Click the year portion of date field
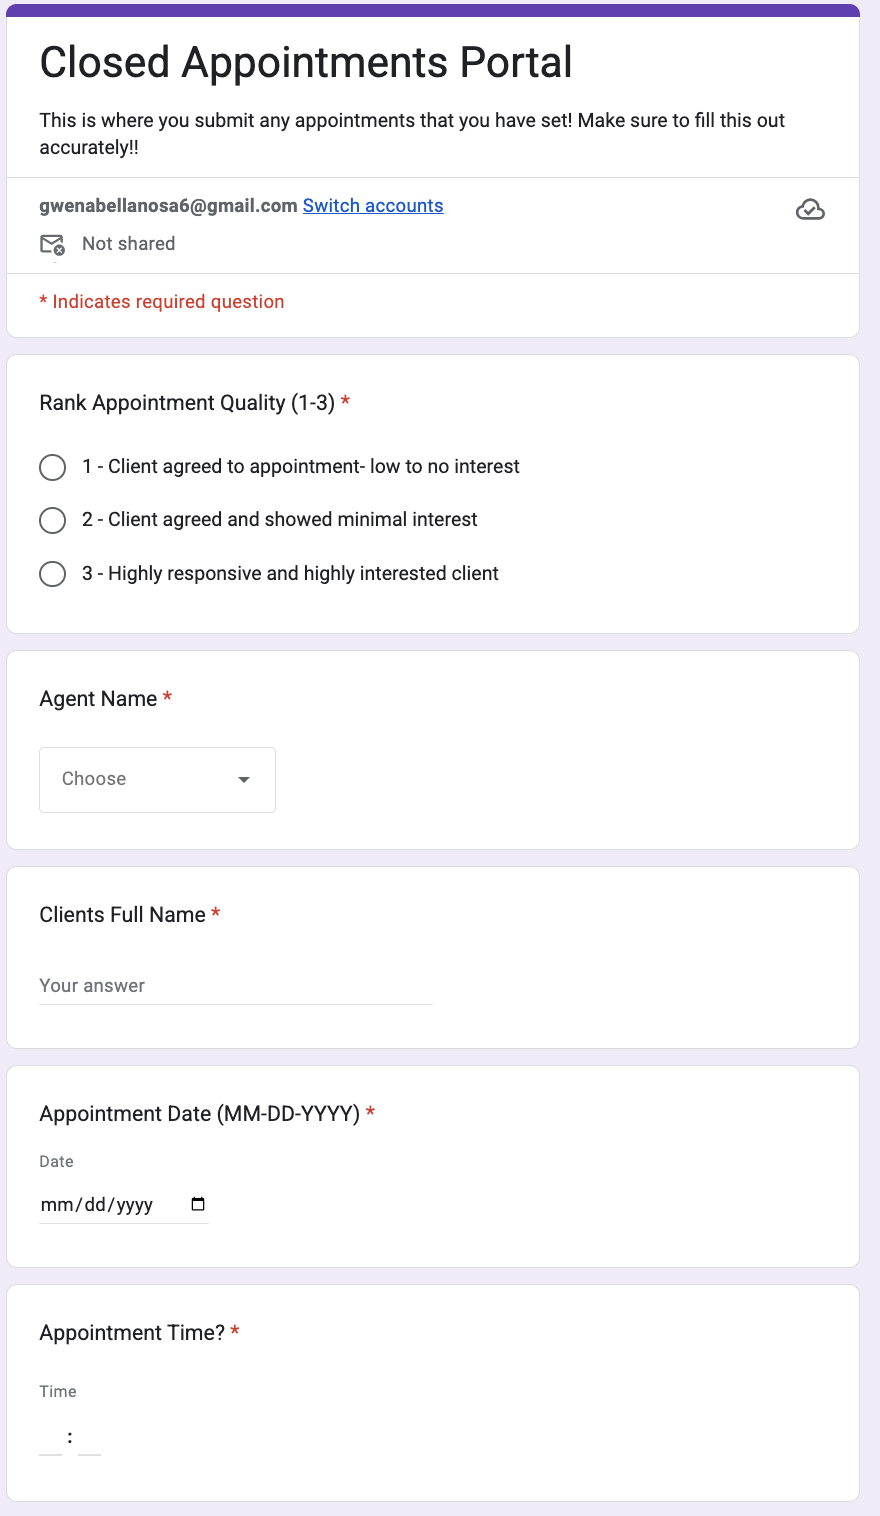The width and height of the screenshot is (880, 1516). (135, 1205)
